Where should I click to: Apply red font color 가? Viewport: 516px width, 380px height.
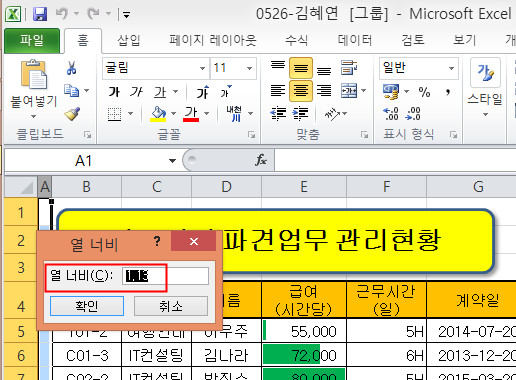tap(191, 114)
